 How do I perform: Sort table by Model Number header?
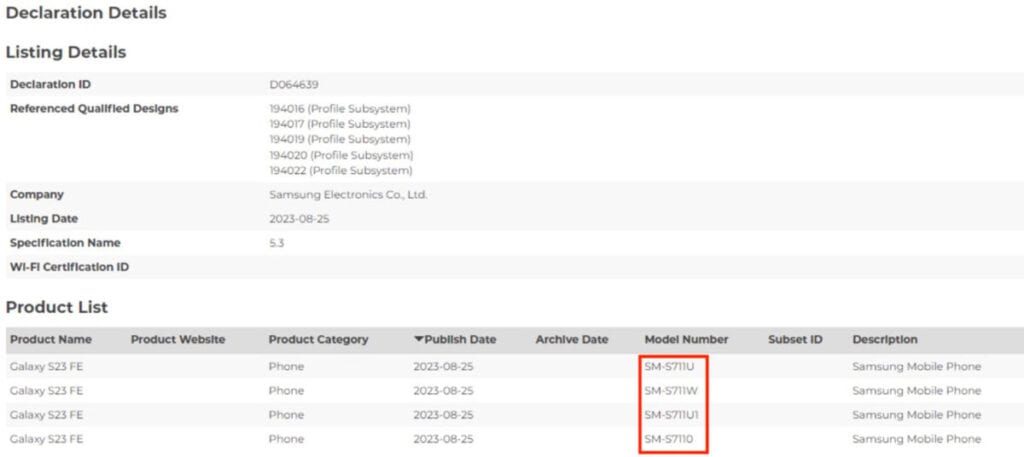pyautogui.click(x=686, y=340)
